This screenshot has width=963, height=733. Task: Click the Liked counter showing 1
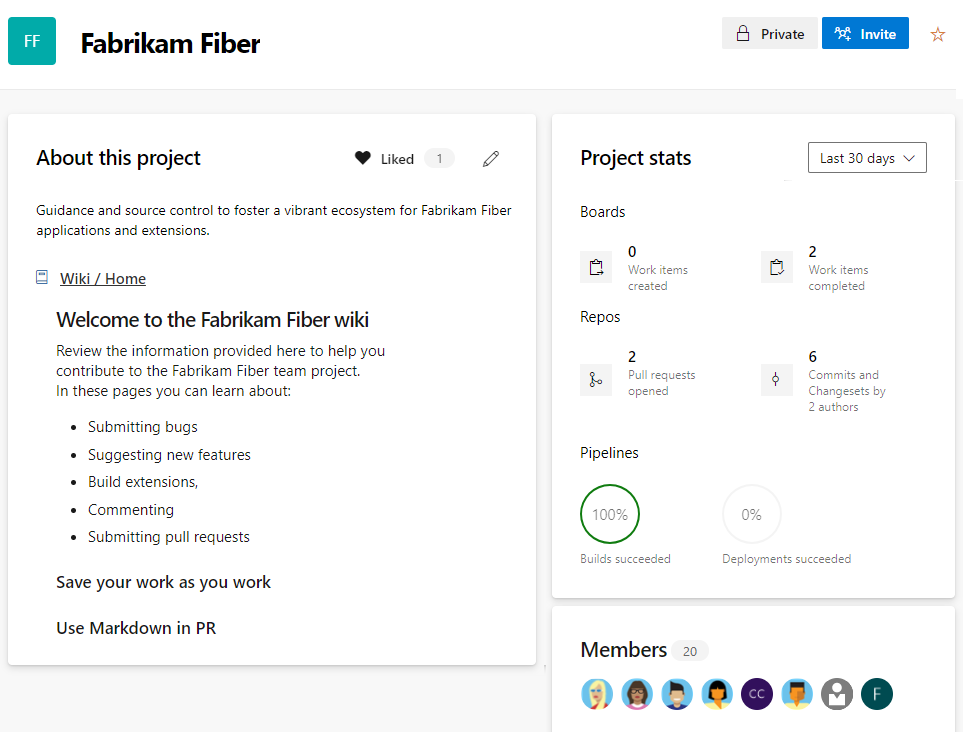point(440,158)
